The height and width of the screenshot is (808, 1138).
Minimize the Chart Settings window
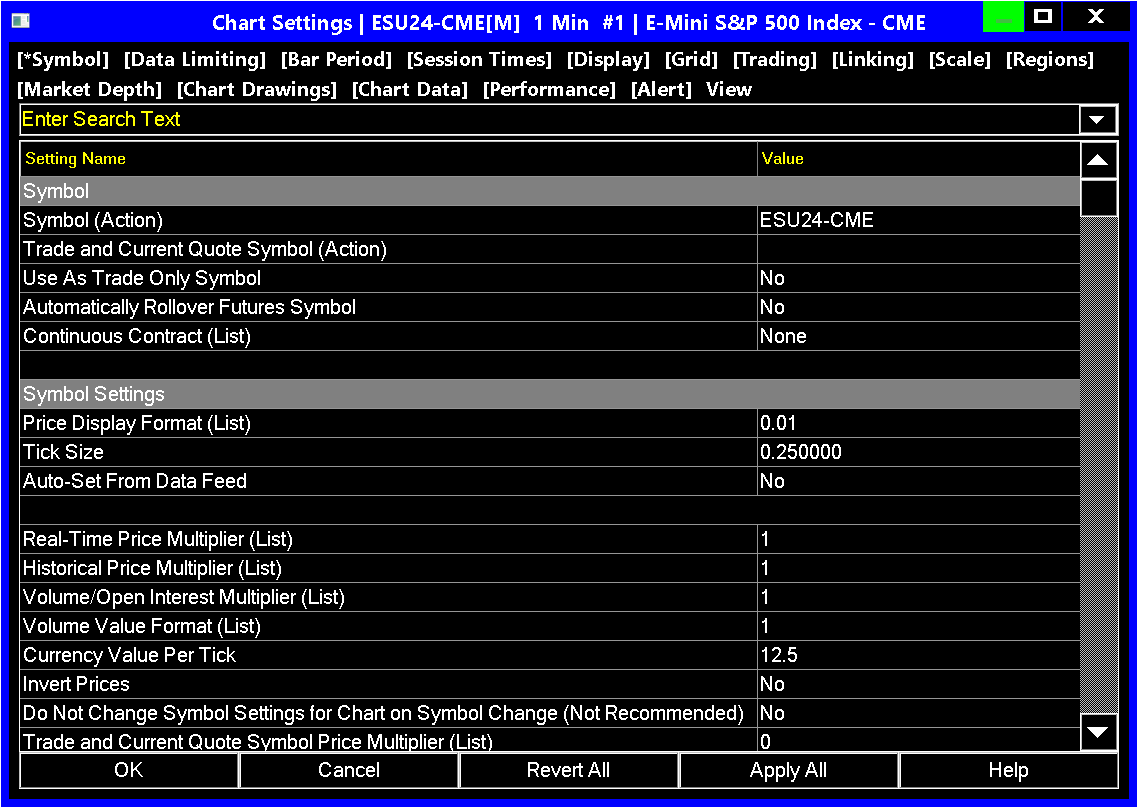[1003, 17]
